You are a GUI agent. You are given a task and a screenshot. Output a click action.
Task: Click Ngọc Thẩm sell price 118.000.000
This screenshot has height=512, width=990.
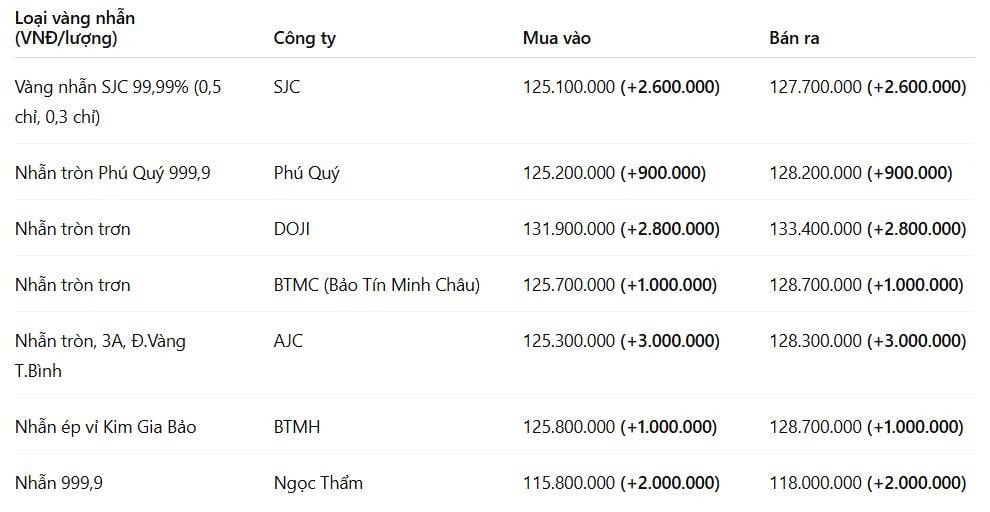pyautogui.click(x=815, y=483)
